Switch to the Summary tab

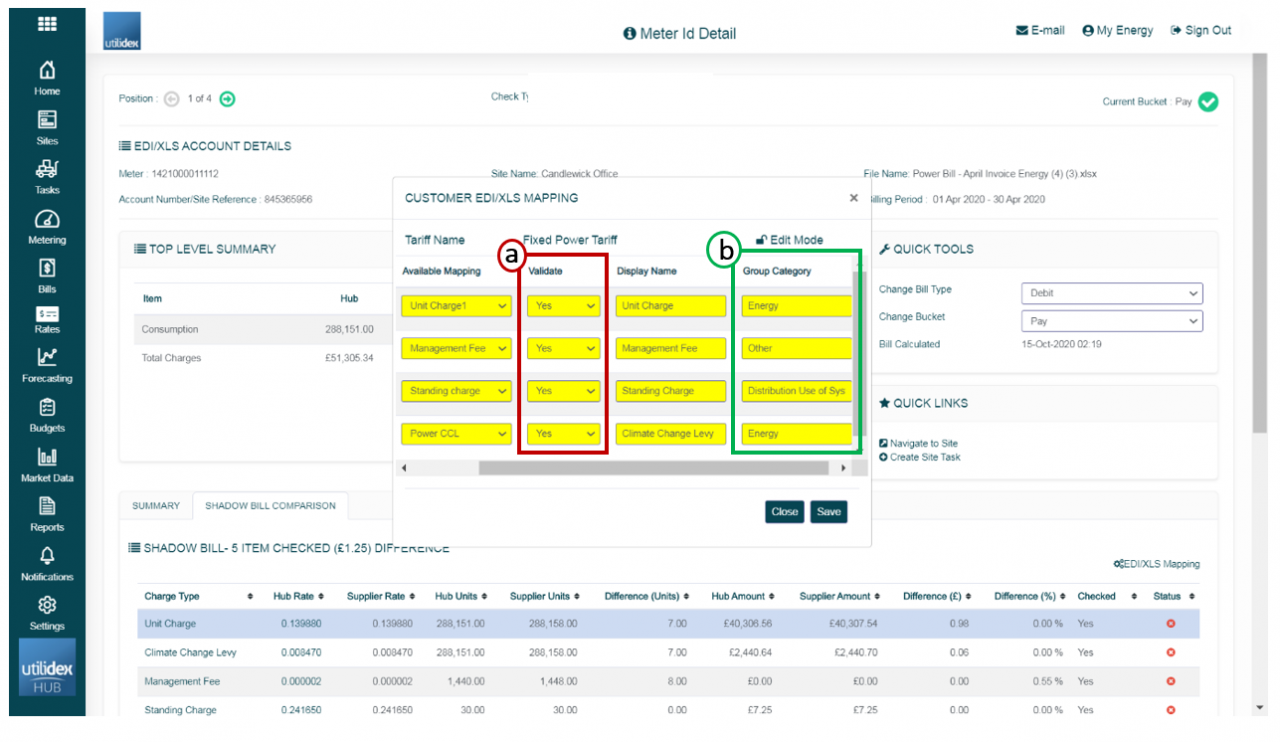[155, 506]
